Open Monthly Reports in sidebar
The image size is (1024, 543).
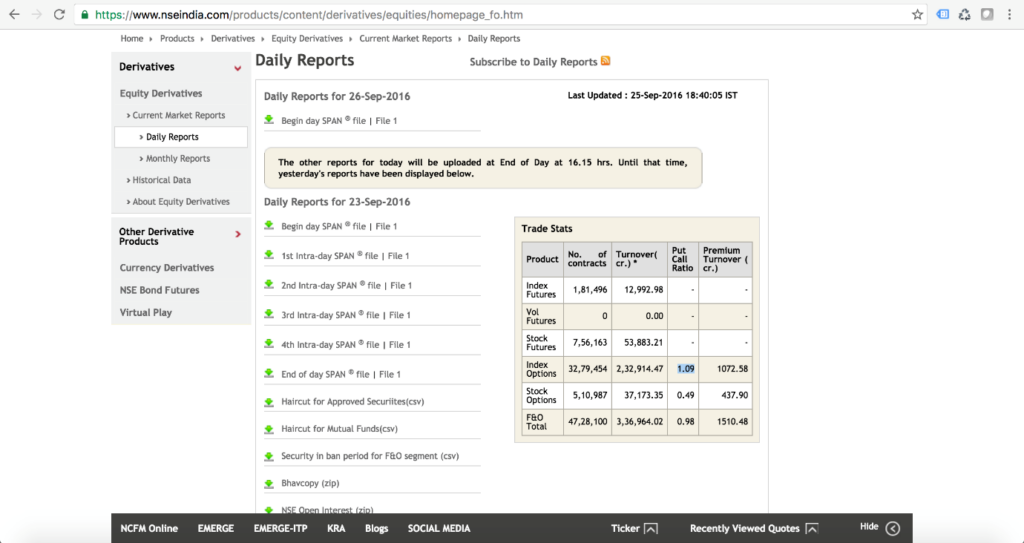(178, 159)
